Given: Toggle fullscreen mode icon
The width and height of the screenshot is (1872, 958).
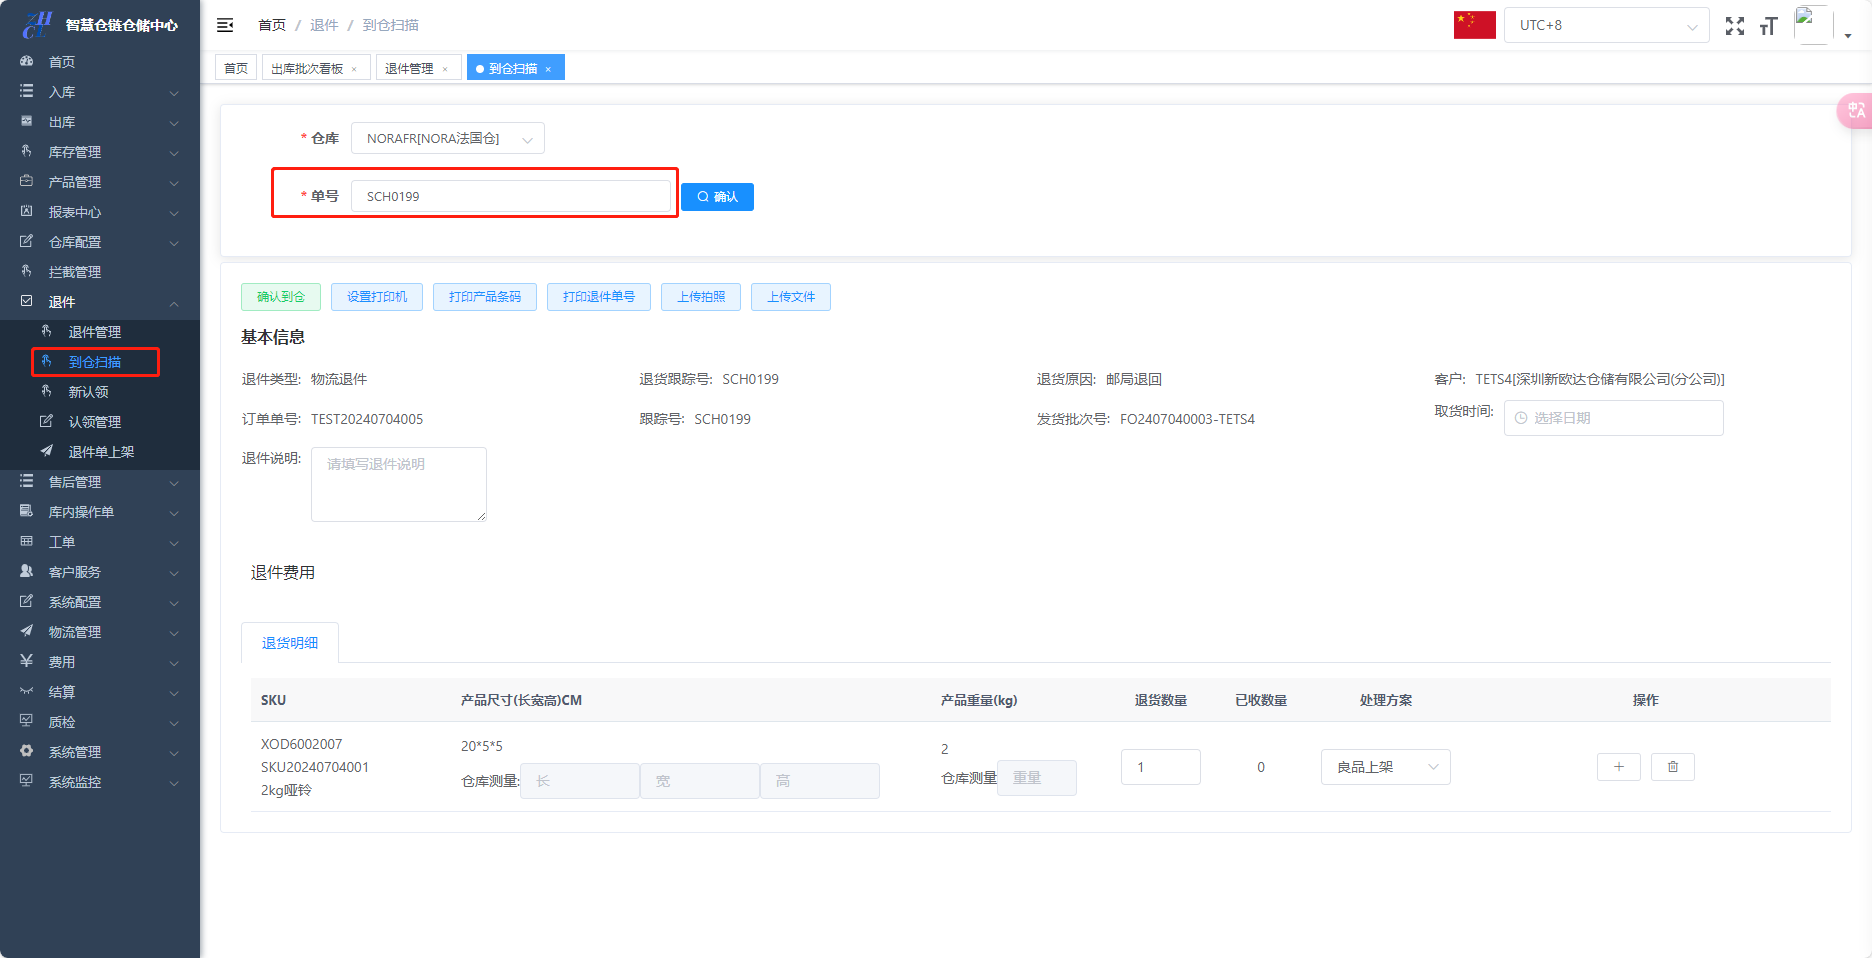Looking at the screenshot, I should [x=1734, y=26].
